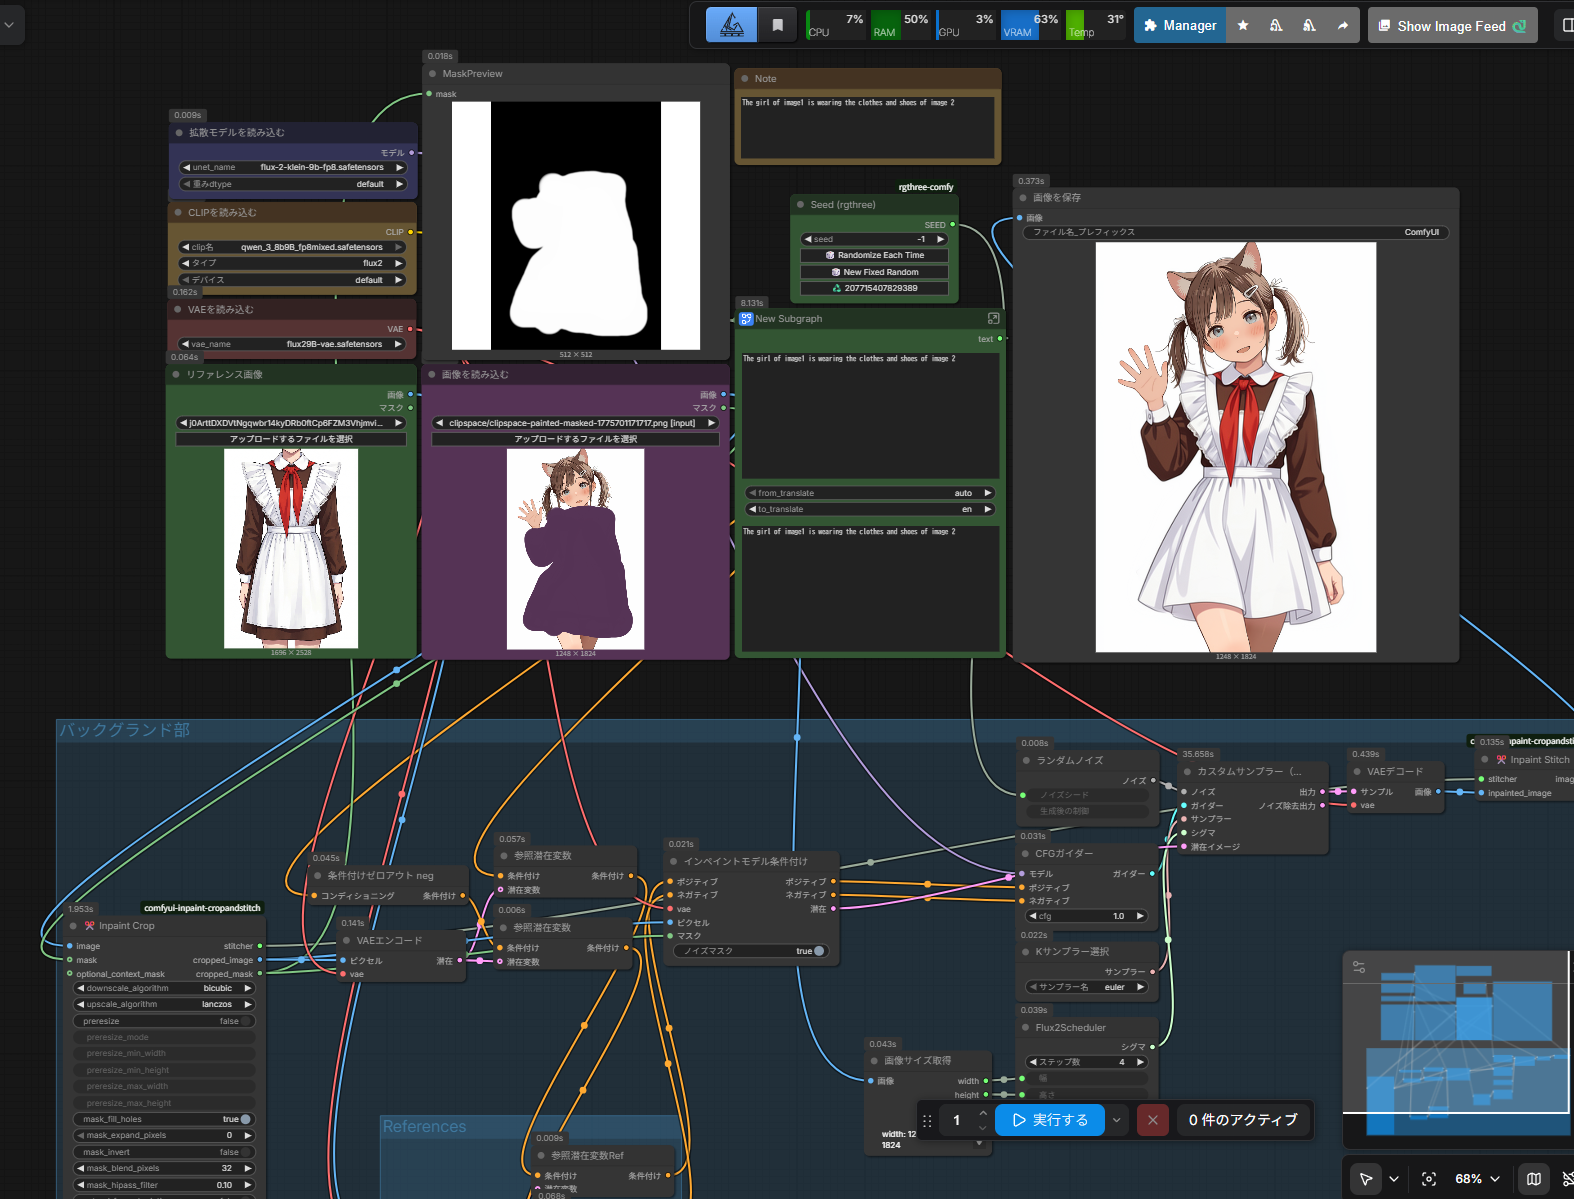The image size is (1574, 1199).
Task: Click the share arrow icon in the top toolbar
Action: click(x=1342, y=26)
